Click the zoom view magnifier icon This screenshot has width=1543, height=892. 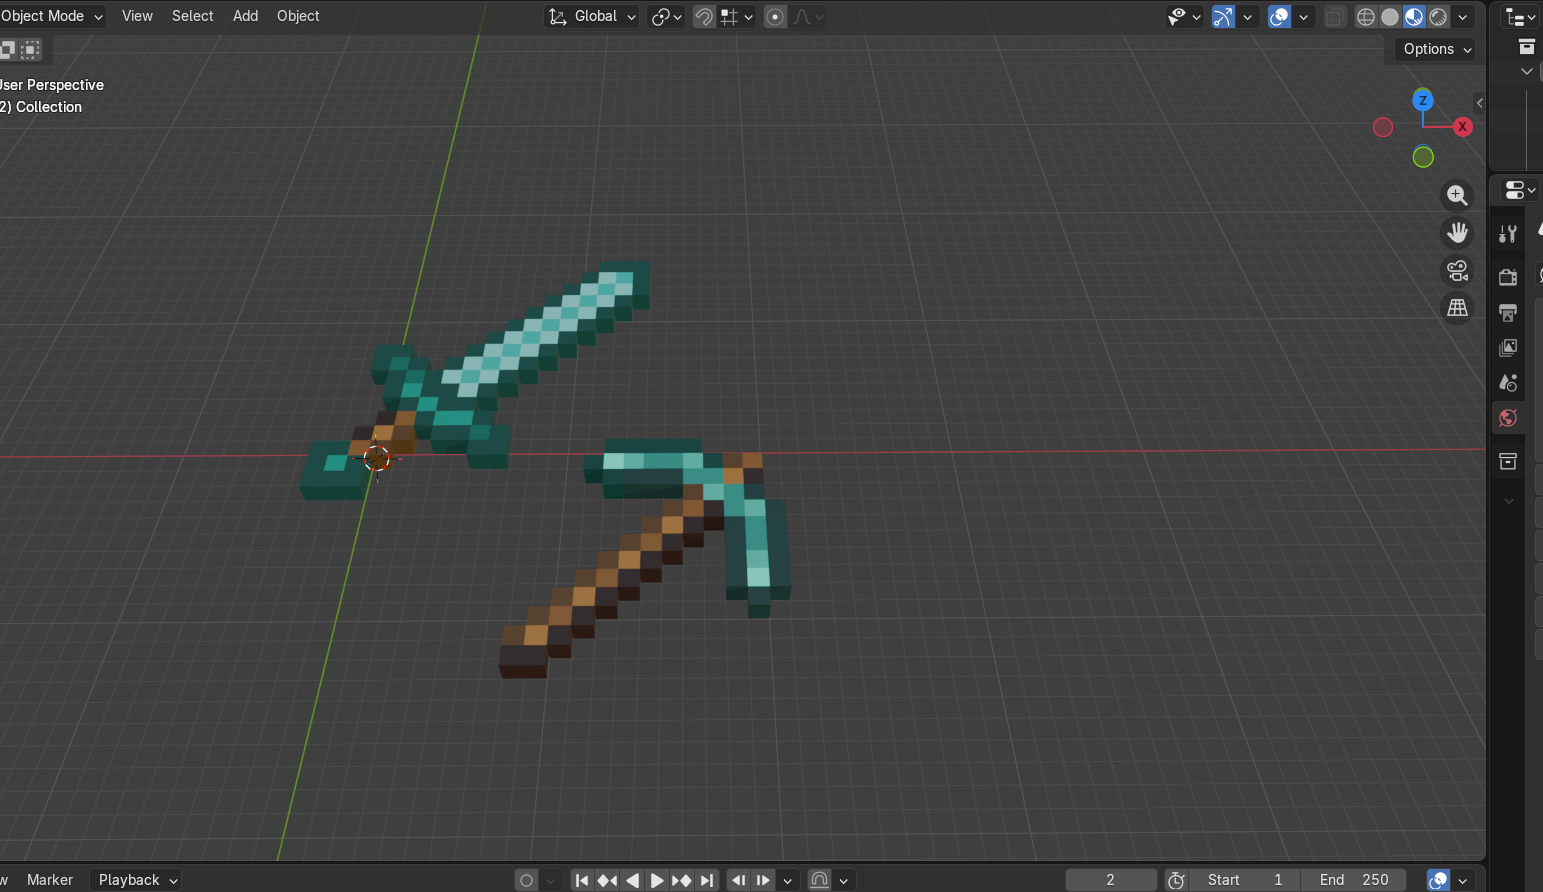tap(1457, 195)
